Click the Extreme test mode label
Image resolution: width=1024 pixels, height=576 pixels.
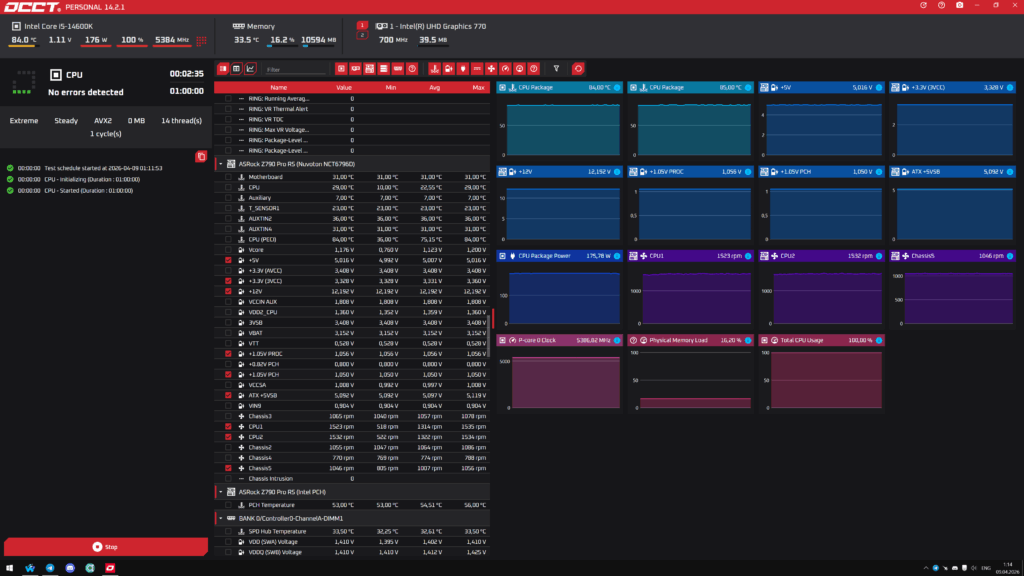coord(24,121)
